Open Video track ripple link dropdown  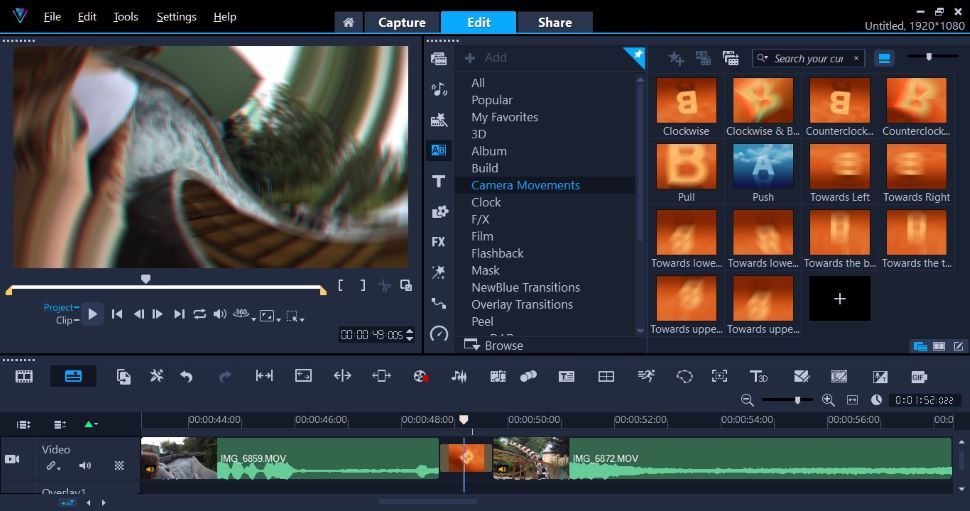point(53,466)
